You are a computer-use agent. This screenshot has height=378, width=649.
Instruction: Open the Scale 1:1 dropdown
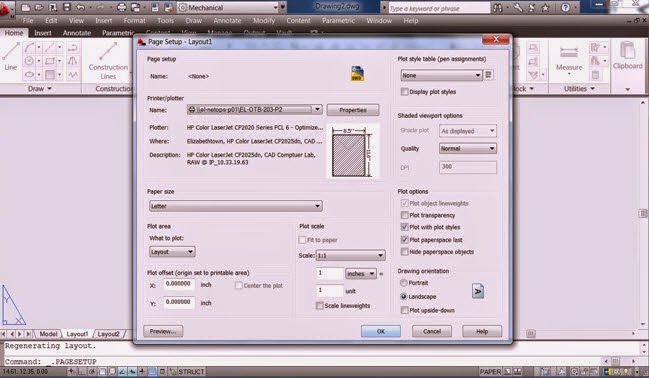tap(350, 255)
